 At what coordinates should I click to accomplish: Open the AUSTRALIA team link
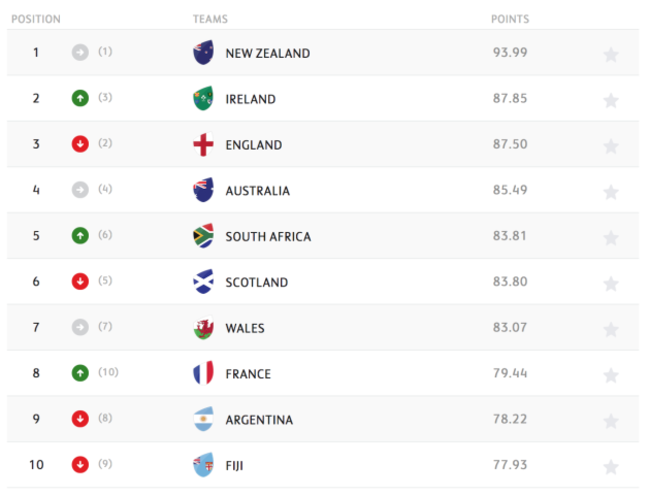(x=257, y=191)
